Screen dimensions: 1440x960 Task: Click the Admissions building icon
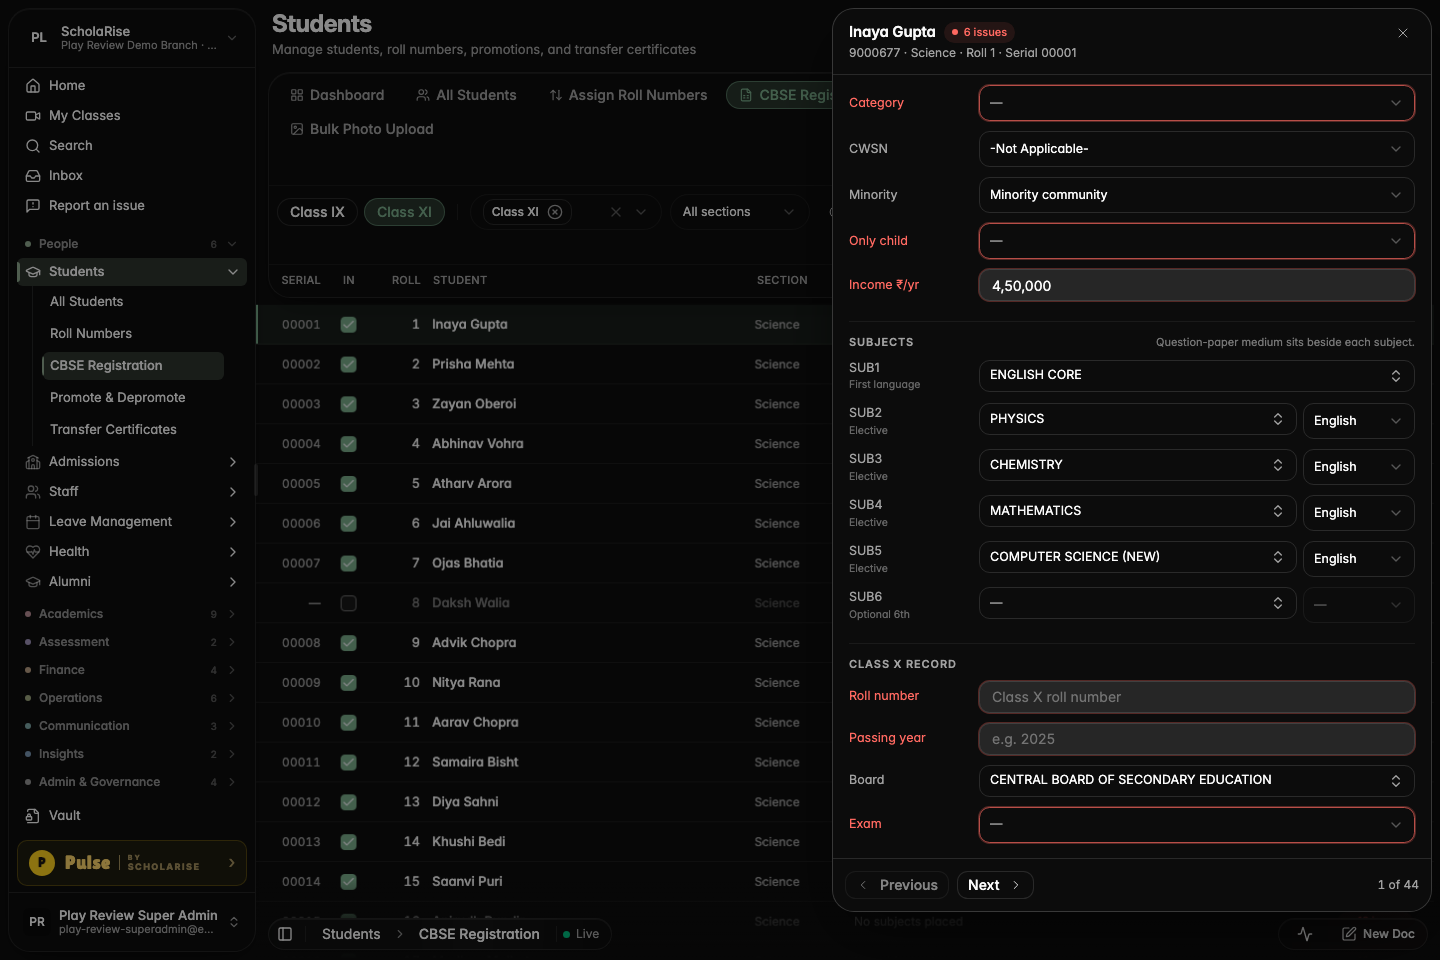[33, 462]
